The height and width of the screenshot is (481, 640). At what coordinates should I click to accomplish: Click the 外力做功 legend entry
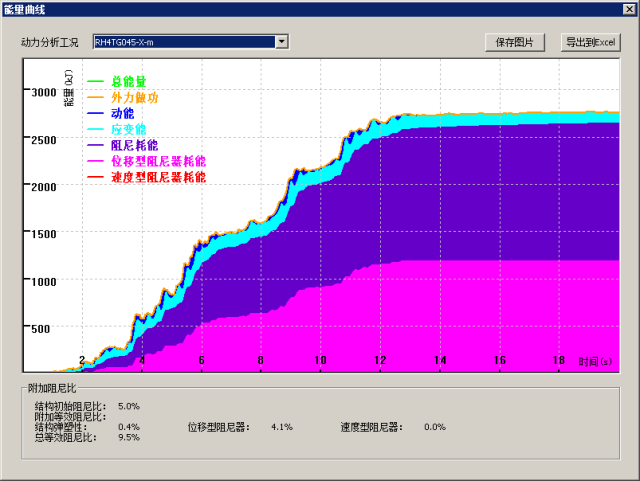[133, 98]
